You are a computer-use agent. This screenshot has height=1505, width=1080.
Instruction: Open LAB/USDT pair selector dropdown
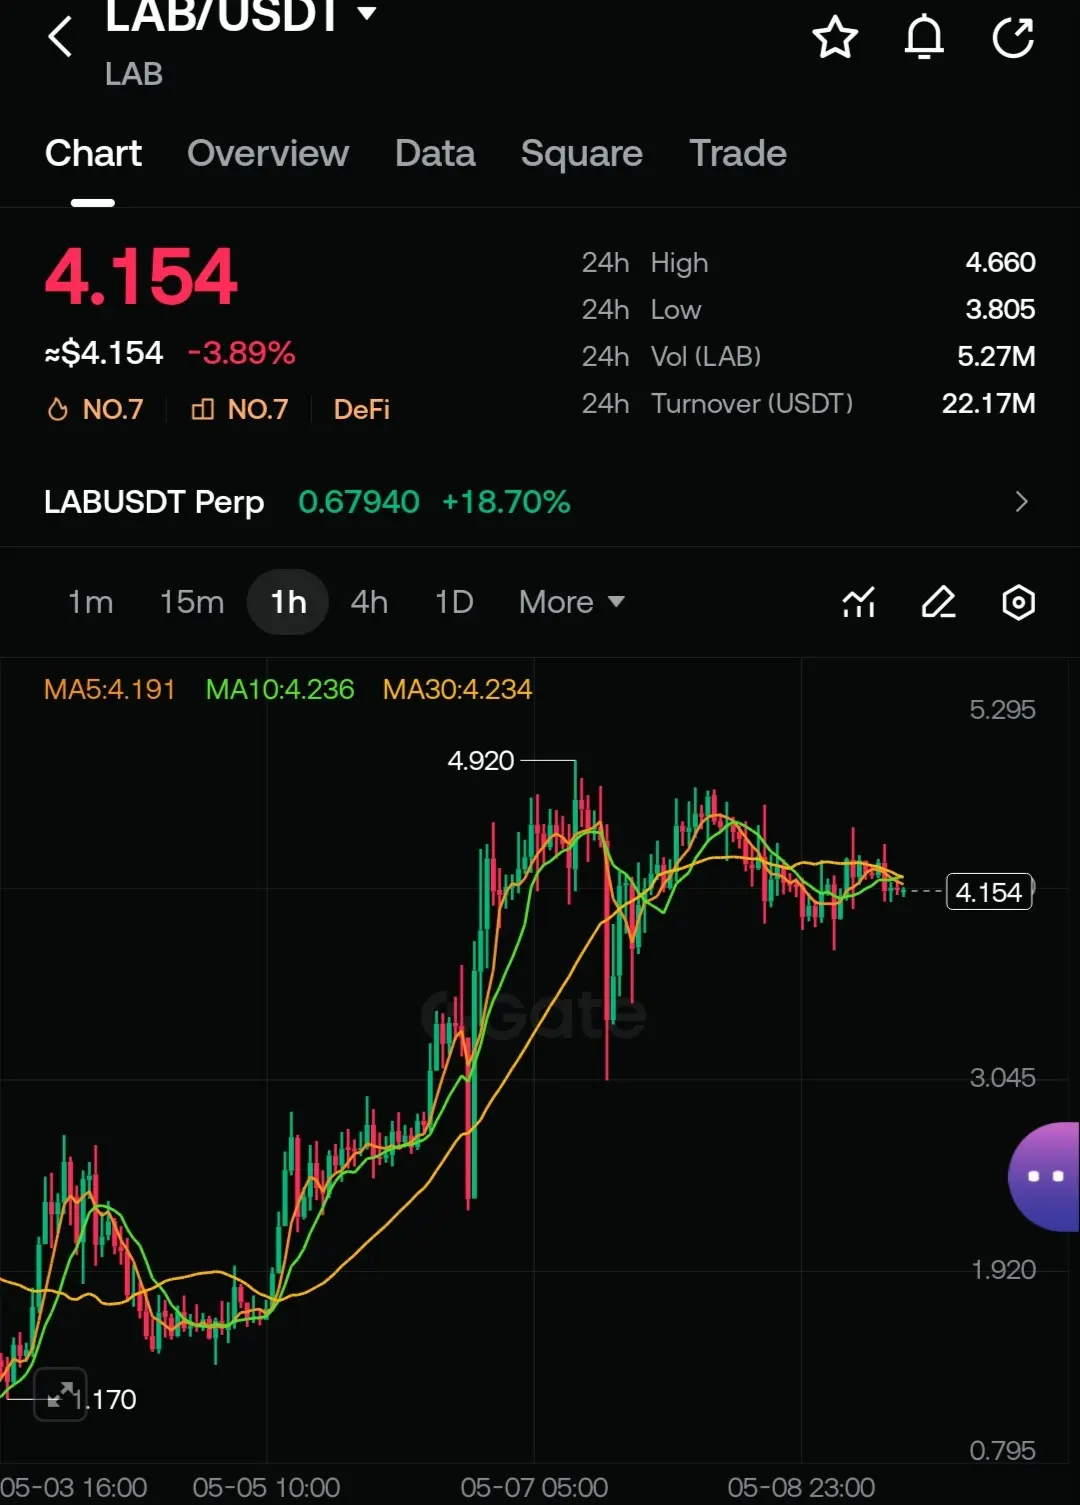click(240, 15)
